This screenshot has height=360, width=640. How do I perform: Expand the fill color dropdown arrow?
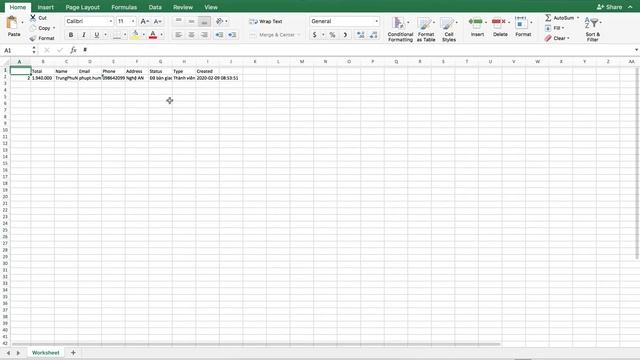[143, 35]
